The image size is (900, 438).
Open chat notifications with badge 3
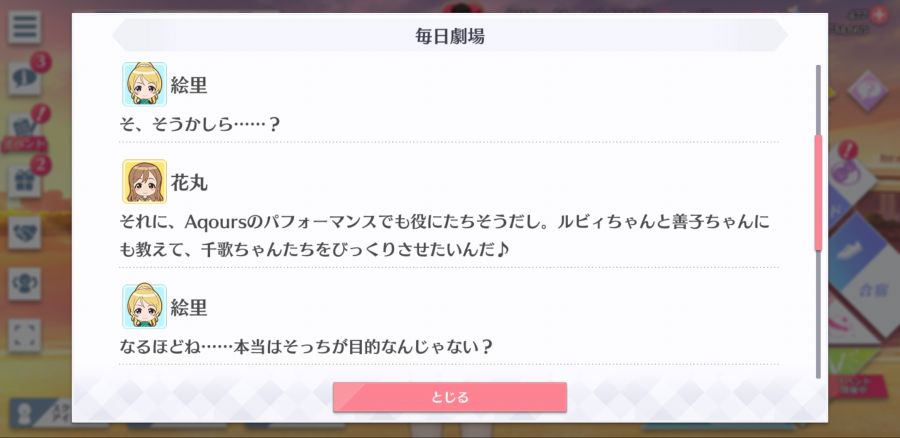coord(25,79)
